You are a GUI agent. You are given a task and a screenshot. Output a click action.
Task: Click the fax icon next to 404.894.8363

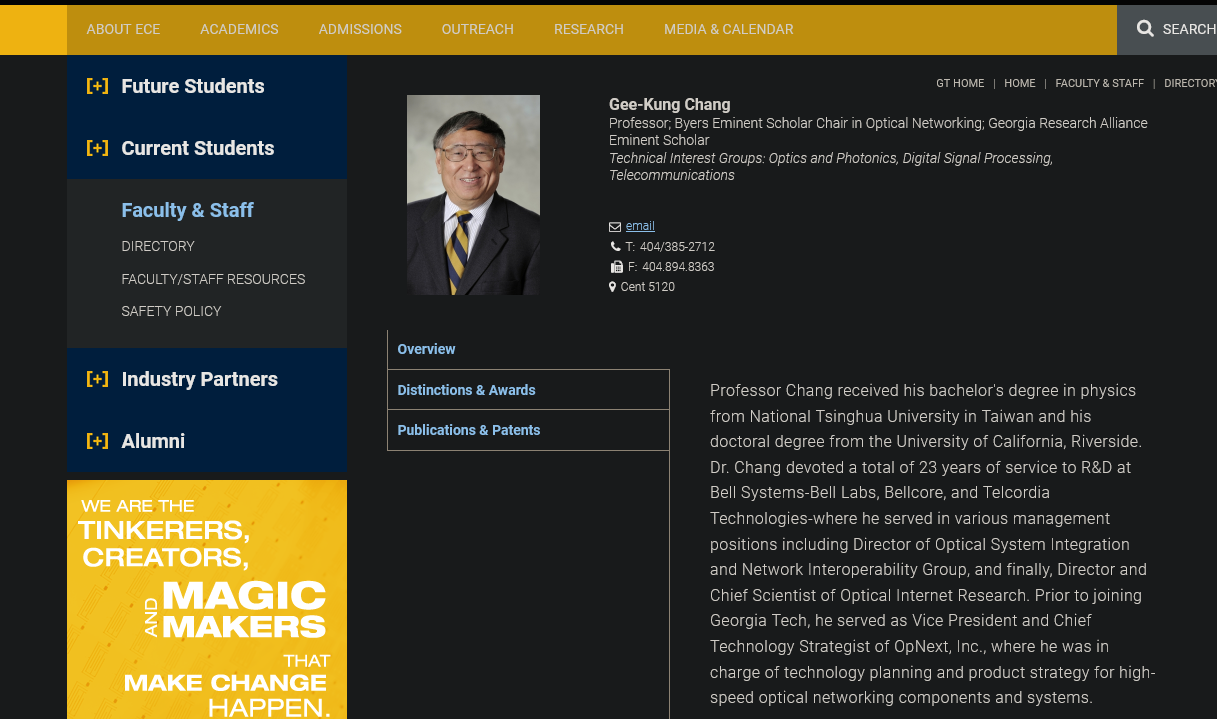coord(616,267)
